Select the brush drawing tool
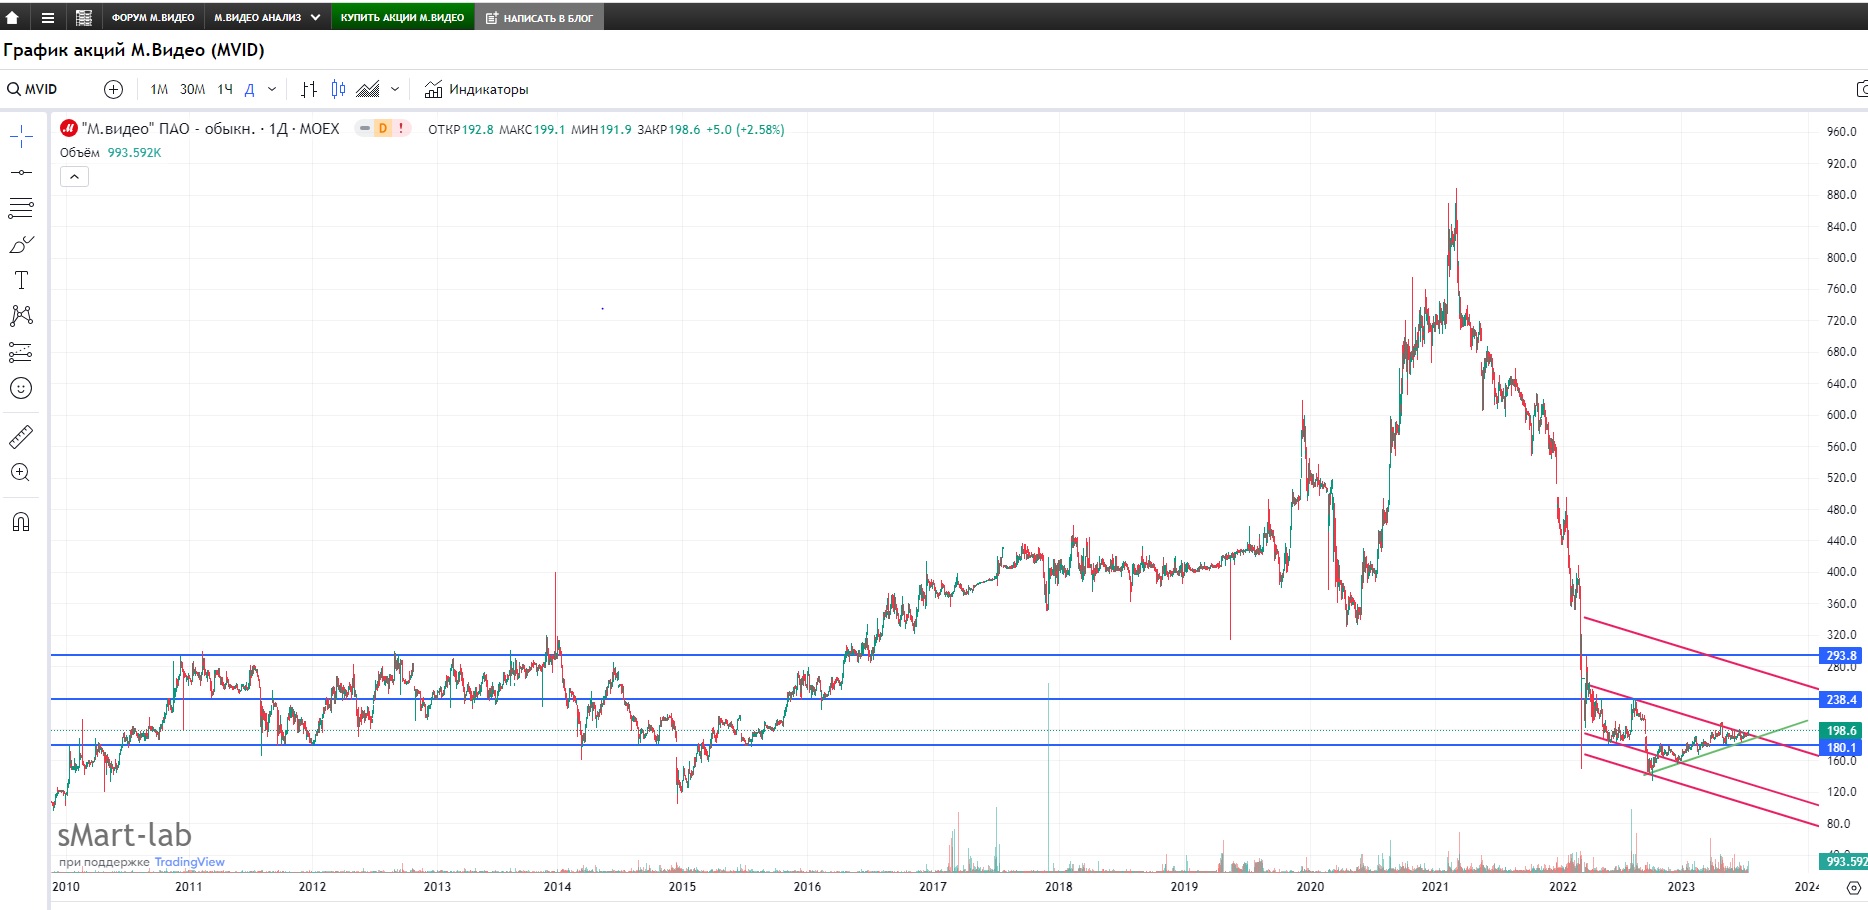 21,244
